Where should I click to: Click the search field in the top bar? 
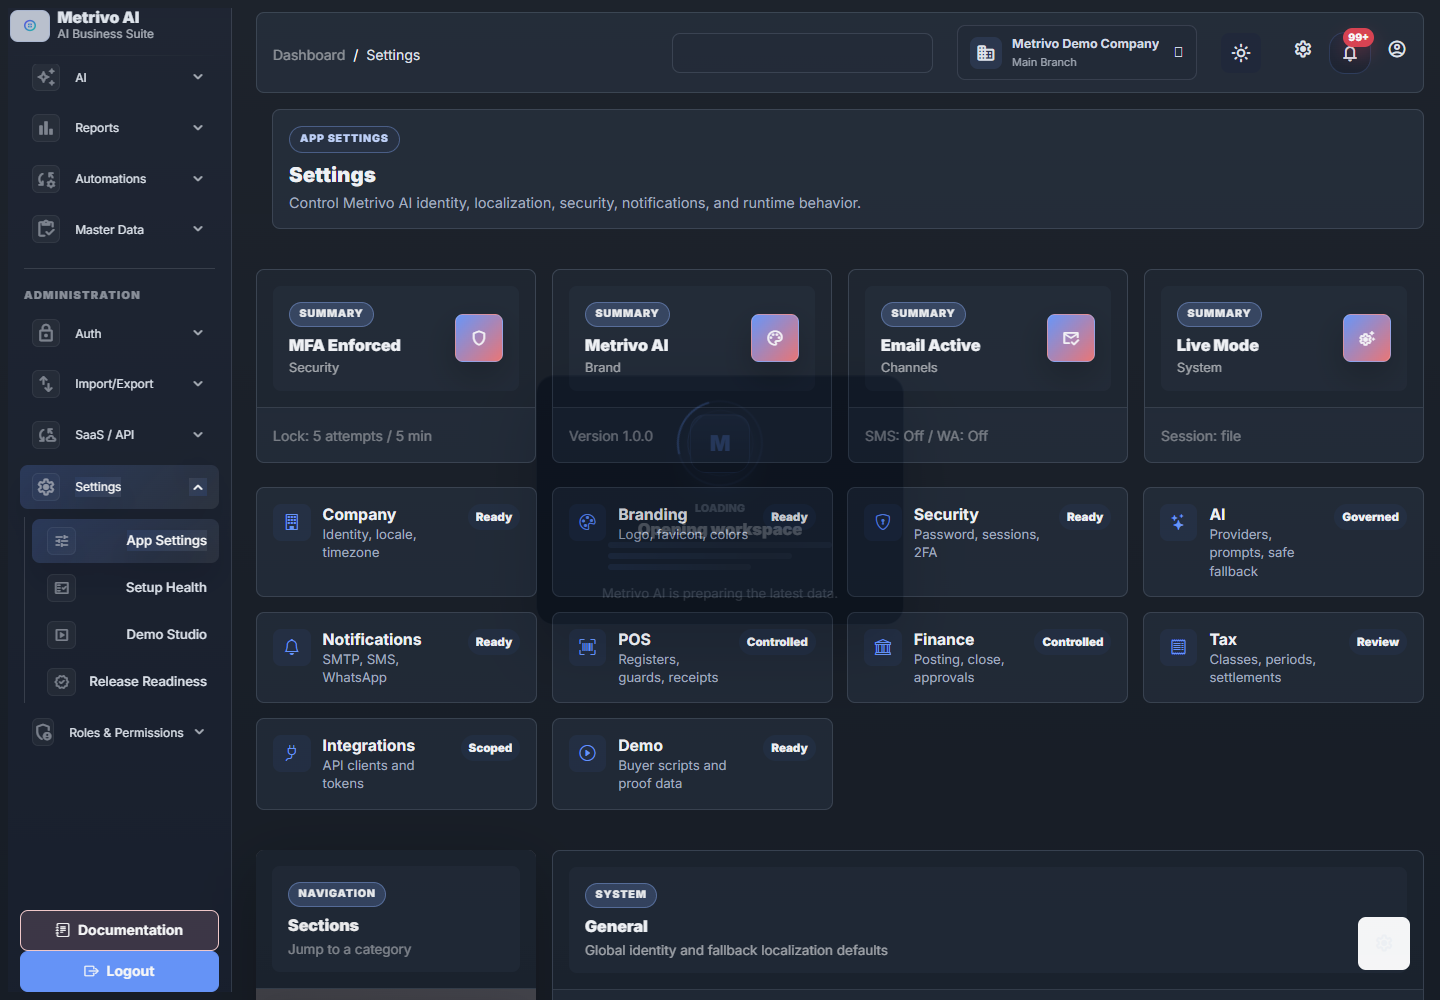802,53
